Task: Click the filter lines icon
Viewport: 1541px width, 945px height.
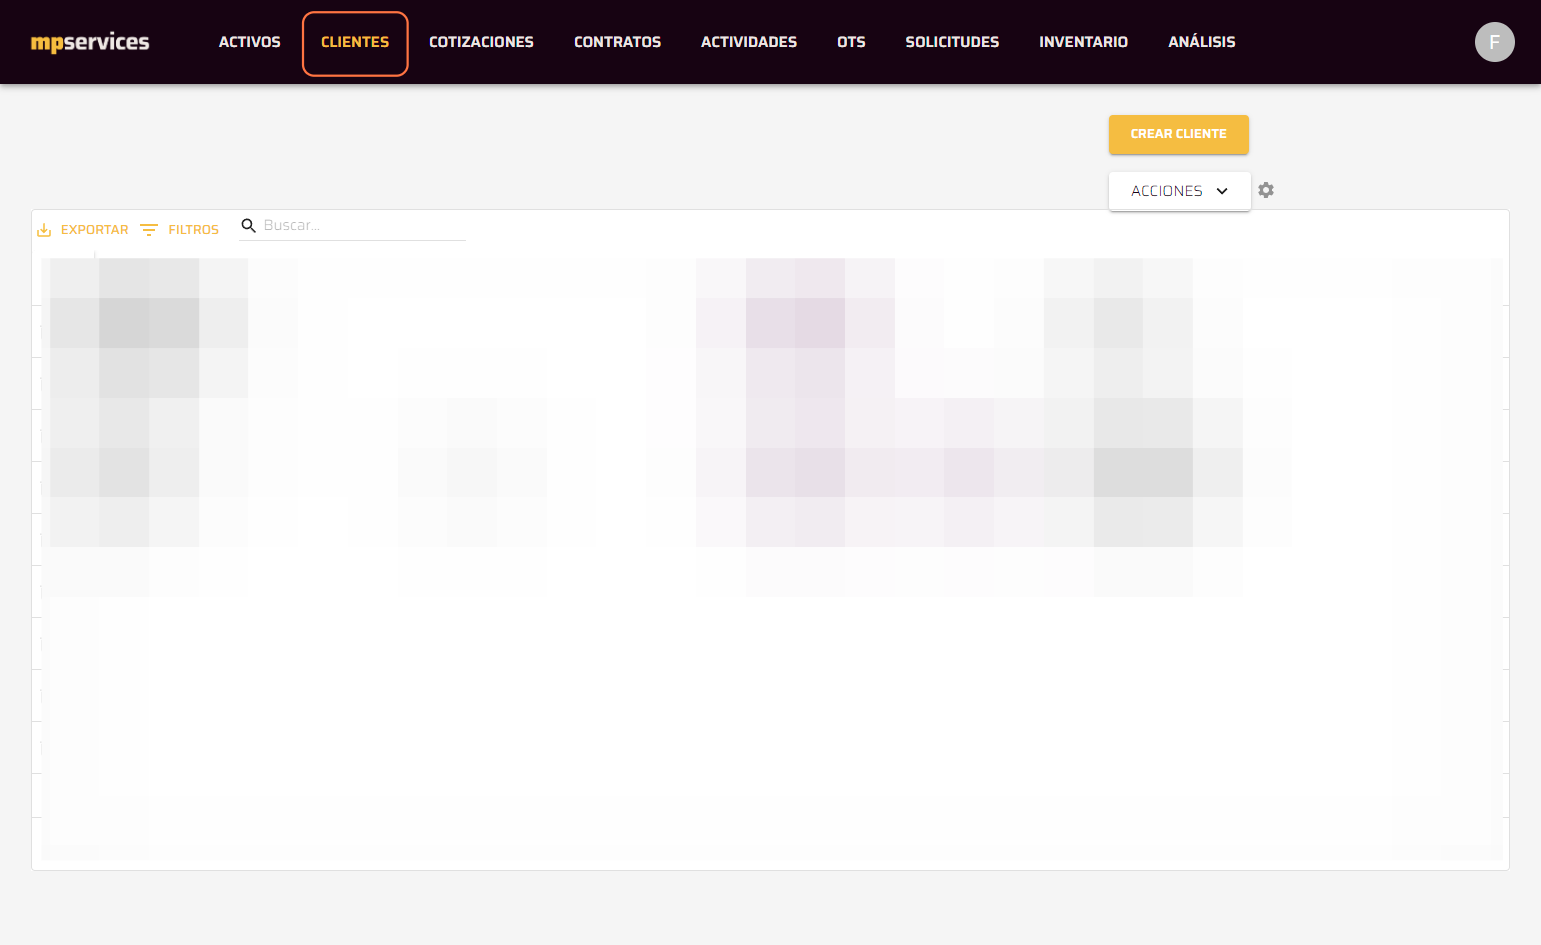Action: 149,230
